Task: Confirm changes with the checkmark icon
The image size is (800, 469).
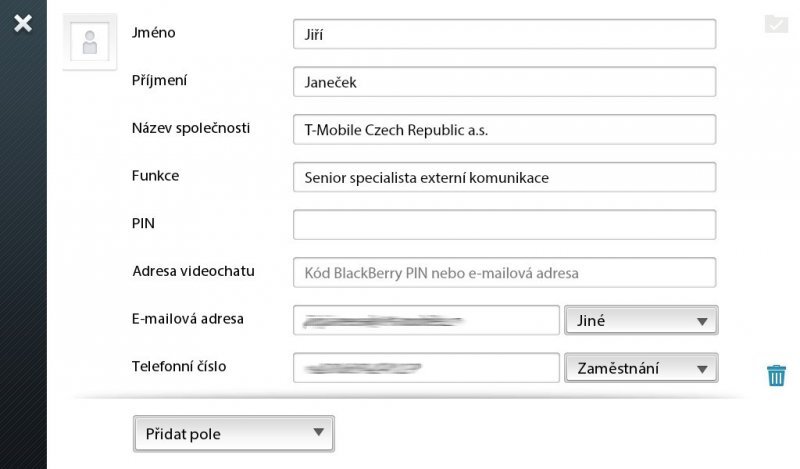Action: (x=776, y=24)
